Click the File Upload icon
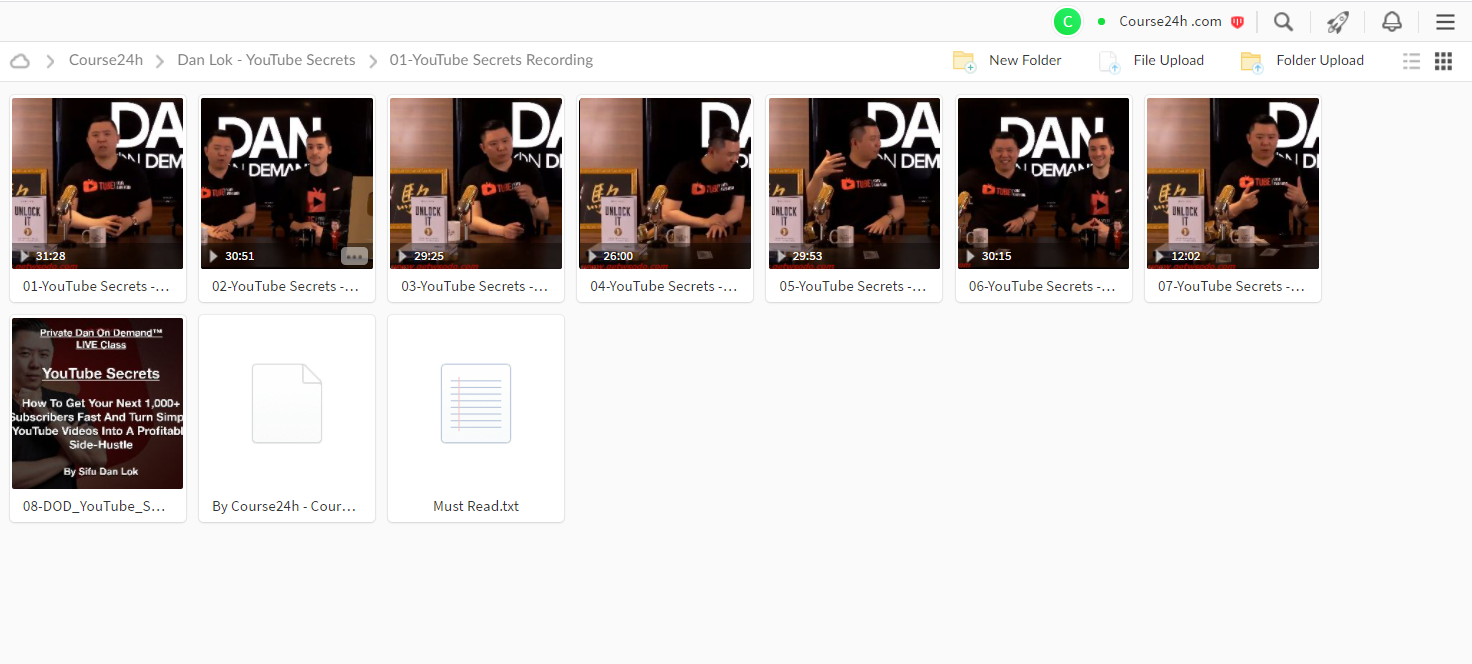 (1109, 62)
